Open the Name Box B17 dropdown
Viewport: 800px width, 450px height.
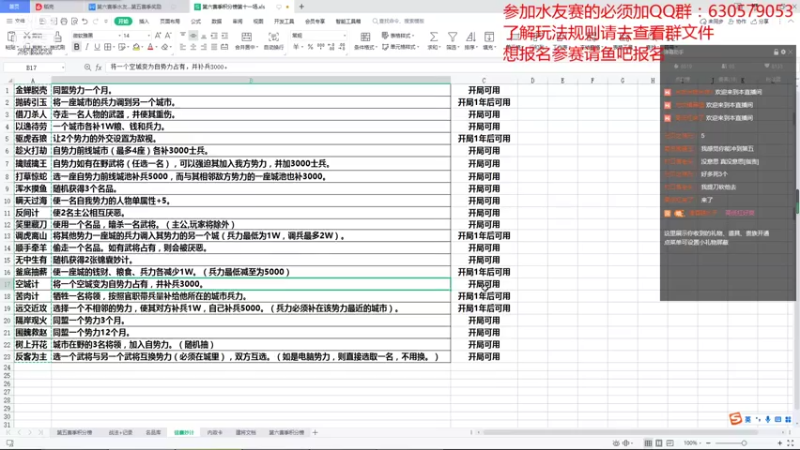tap(63, 67)
